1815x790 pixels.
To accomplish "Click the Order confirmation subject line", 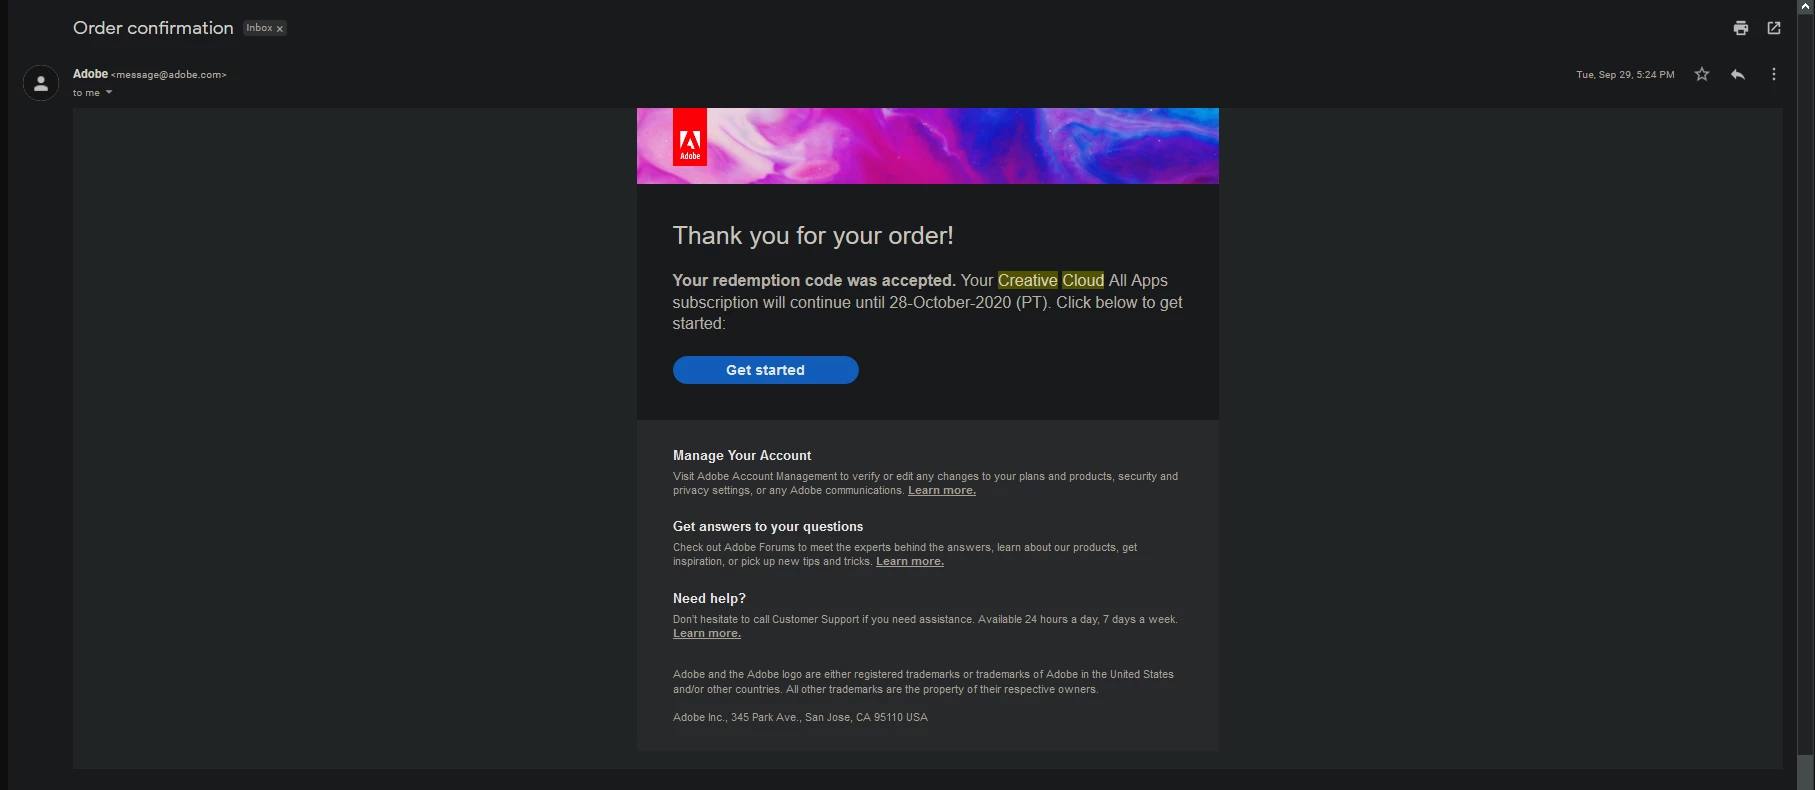I will (153, 28).
